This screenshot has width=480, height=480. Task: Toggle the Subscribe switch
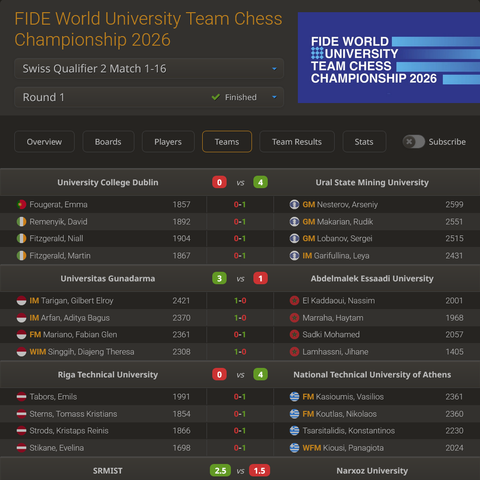[x=413, y=142]
